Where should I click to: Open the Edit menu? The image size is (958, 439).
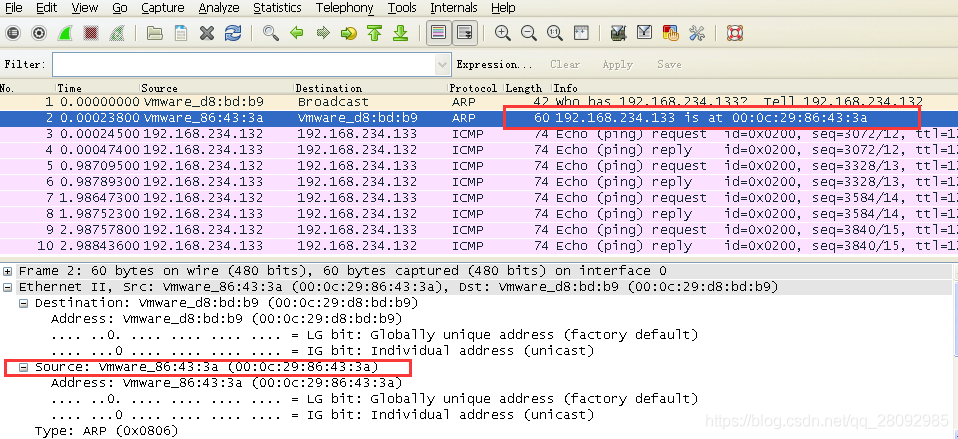[x=47, y=8]
